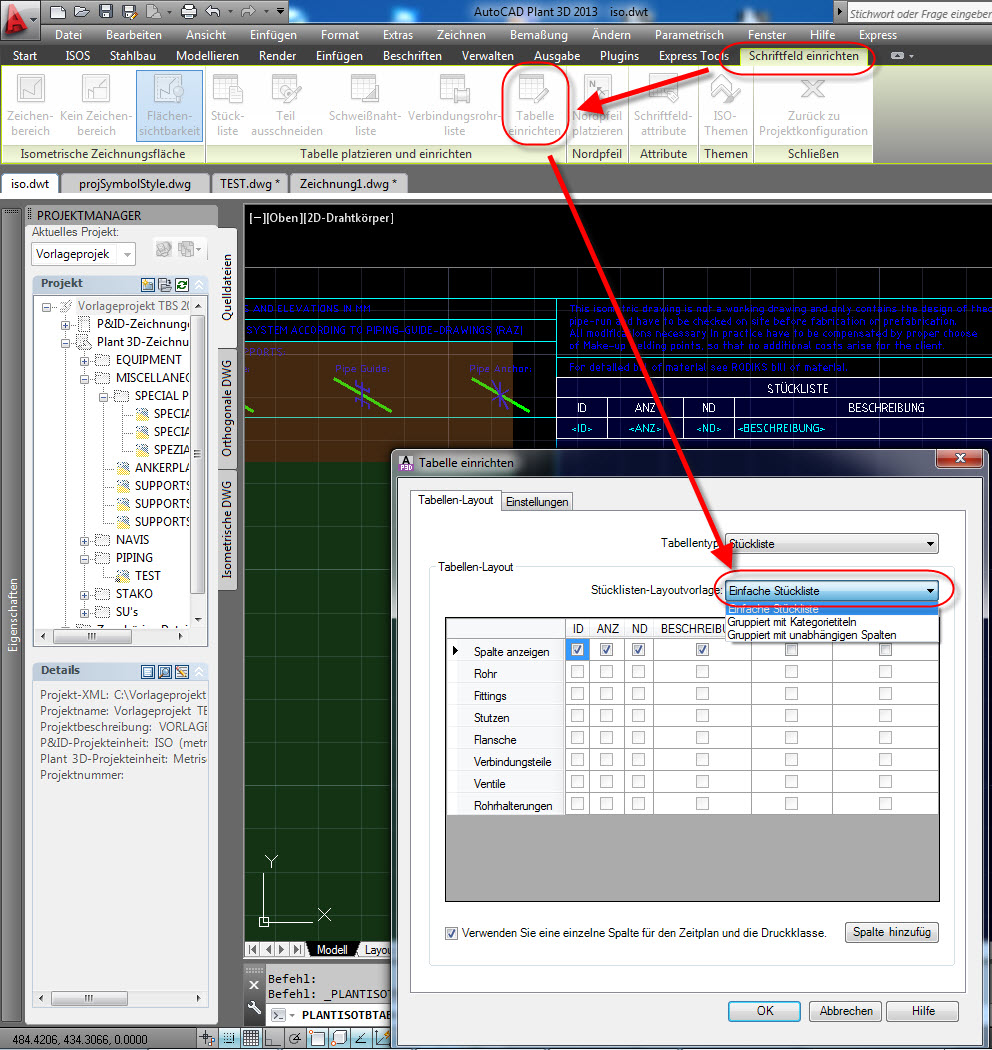Toggle ortho mode status bar icon
The width and height of the screenshot is (992, 1050).
click(x=273, y=1039)
